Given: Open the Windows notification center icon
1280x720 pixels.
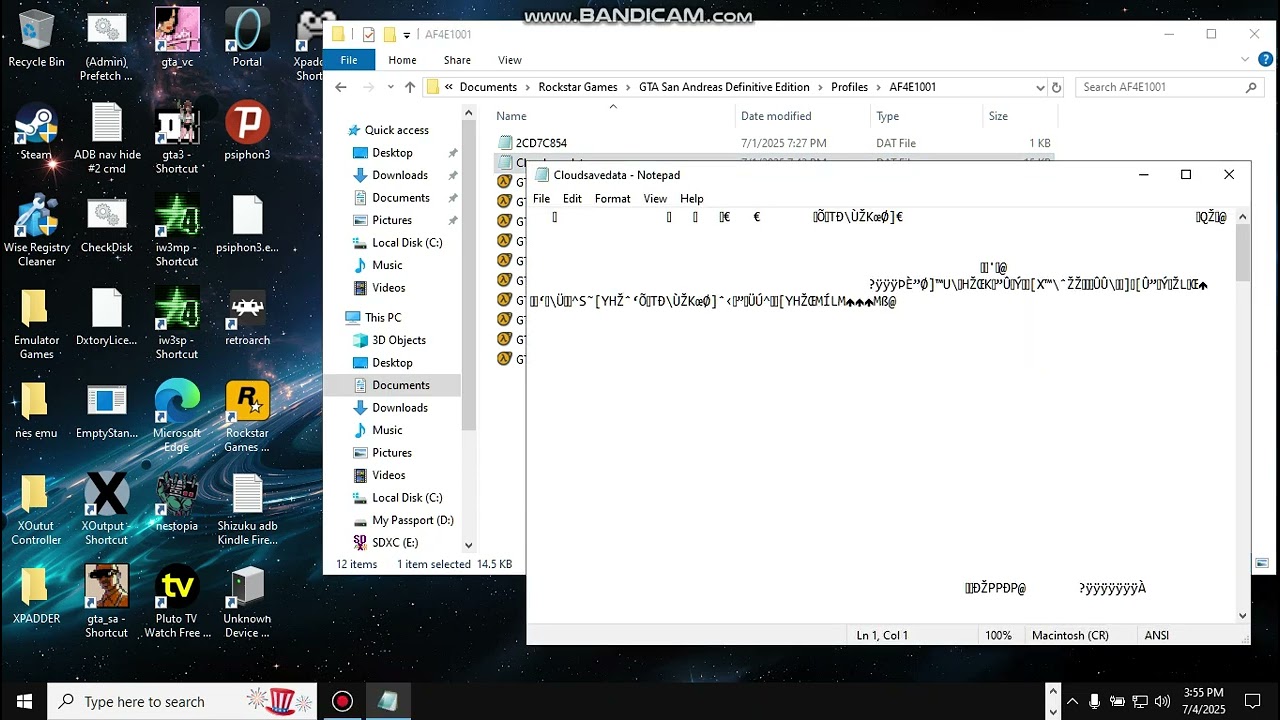Looking at the screenshot, I should coord(1252,701).
